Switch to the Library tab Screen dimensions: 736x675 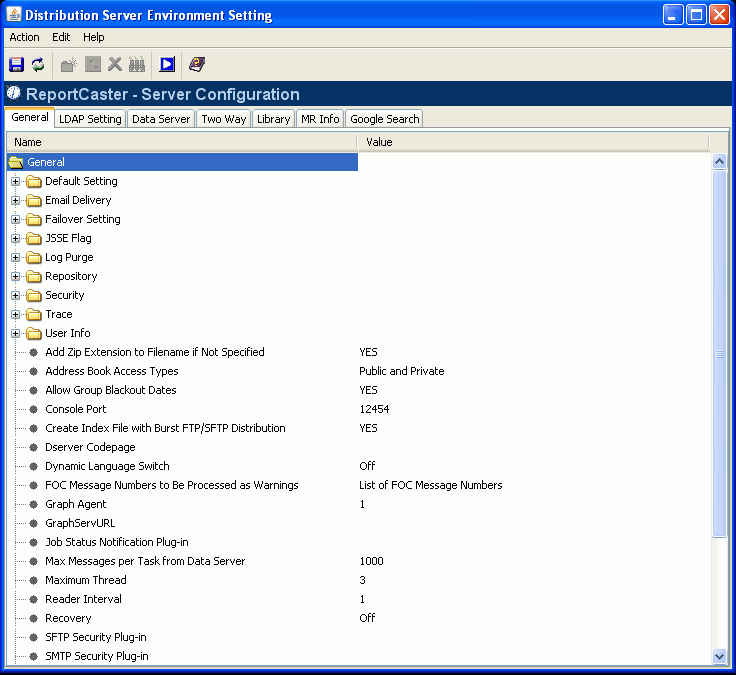click(x=274, y=119)
